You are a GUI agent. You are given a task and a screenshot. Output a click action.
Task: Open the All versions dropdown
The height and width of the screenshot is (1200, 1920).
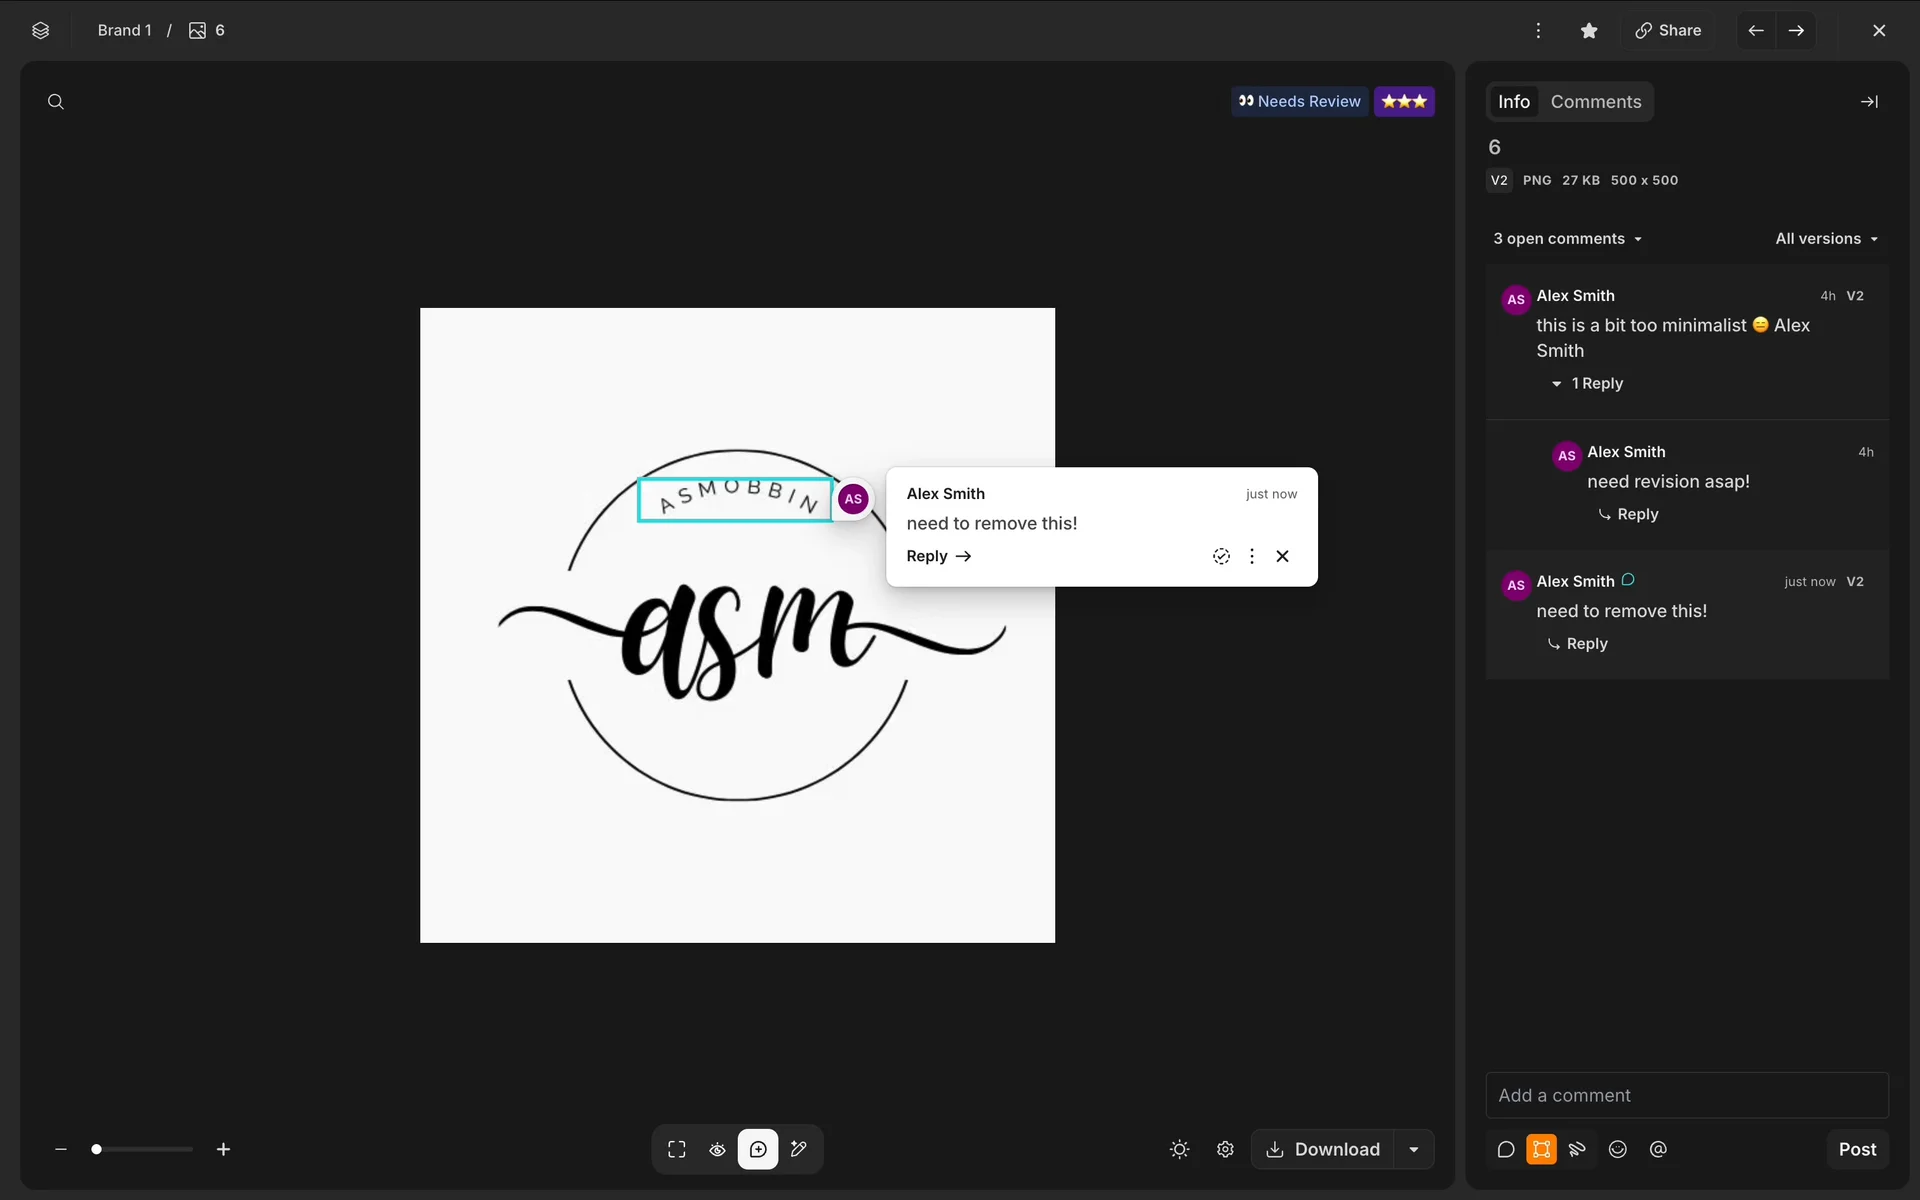pos(1826,238)
